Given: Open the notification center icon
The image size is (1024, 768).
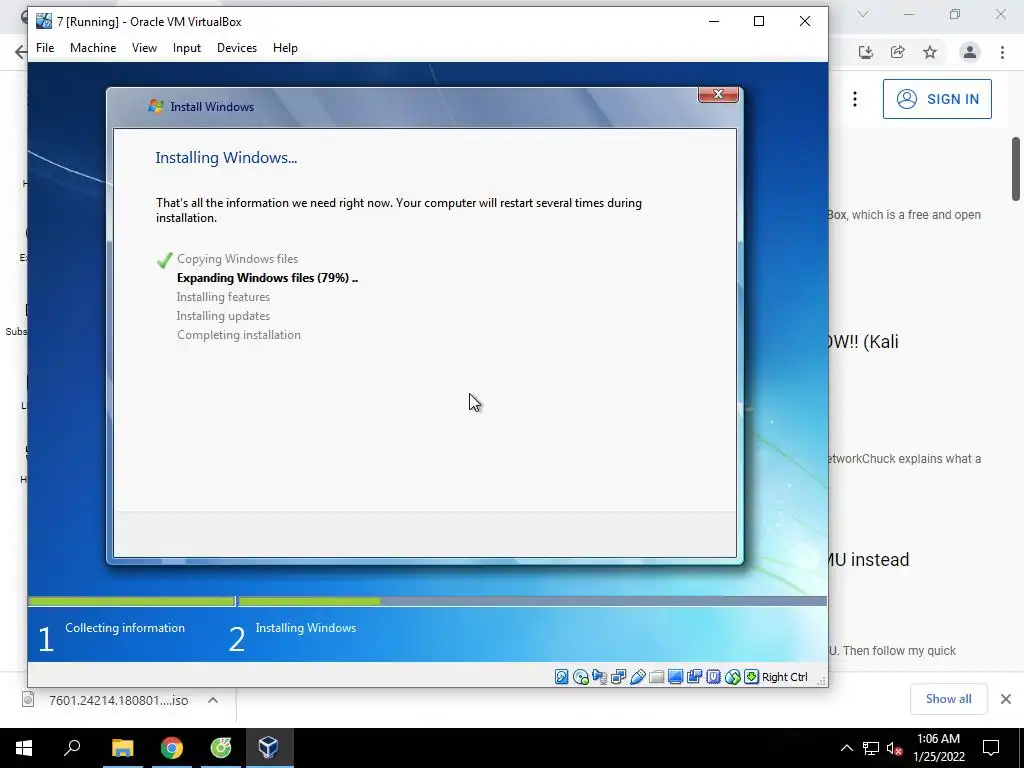Looking at the screenshot, I should (x=991, y=748).
